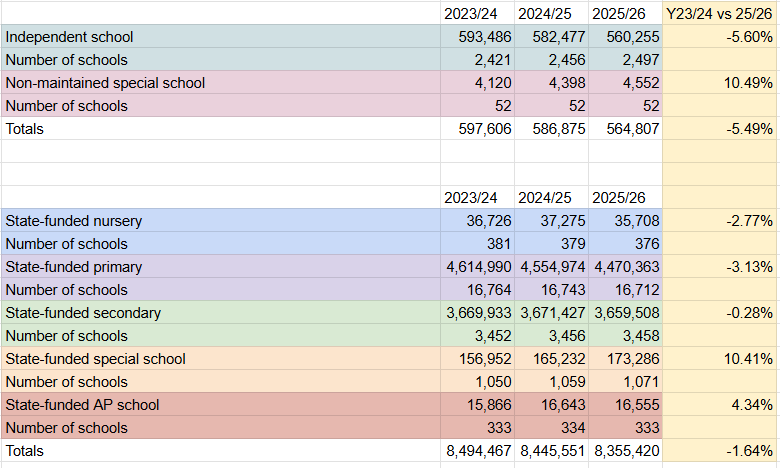The width and height of the screenshot is (780, 468).
Task: Click the 36,726 cell
Action: pos(478,221)
